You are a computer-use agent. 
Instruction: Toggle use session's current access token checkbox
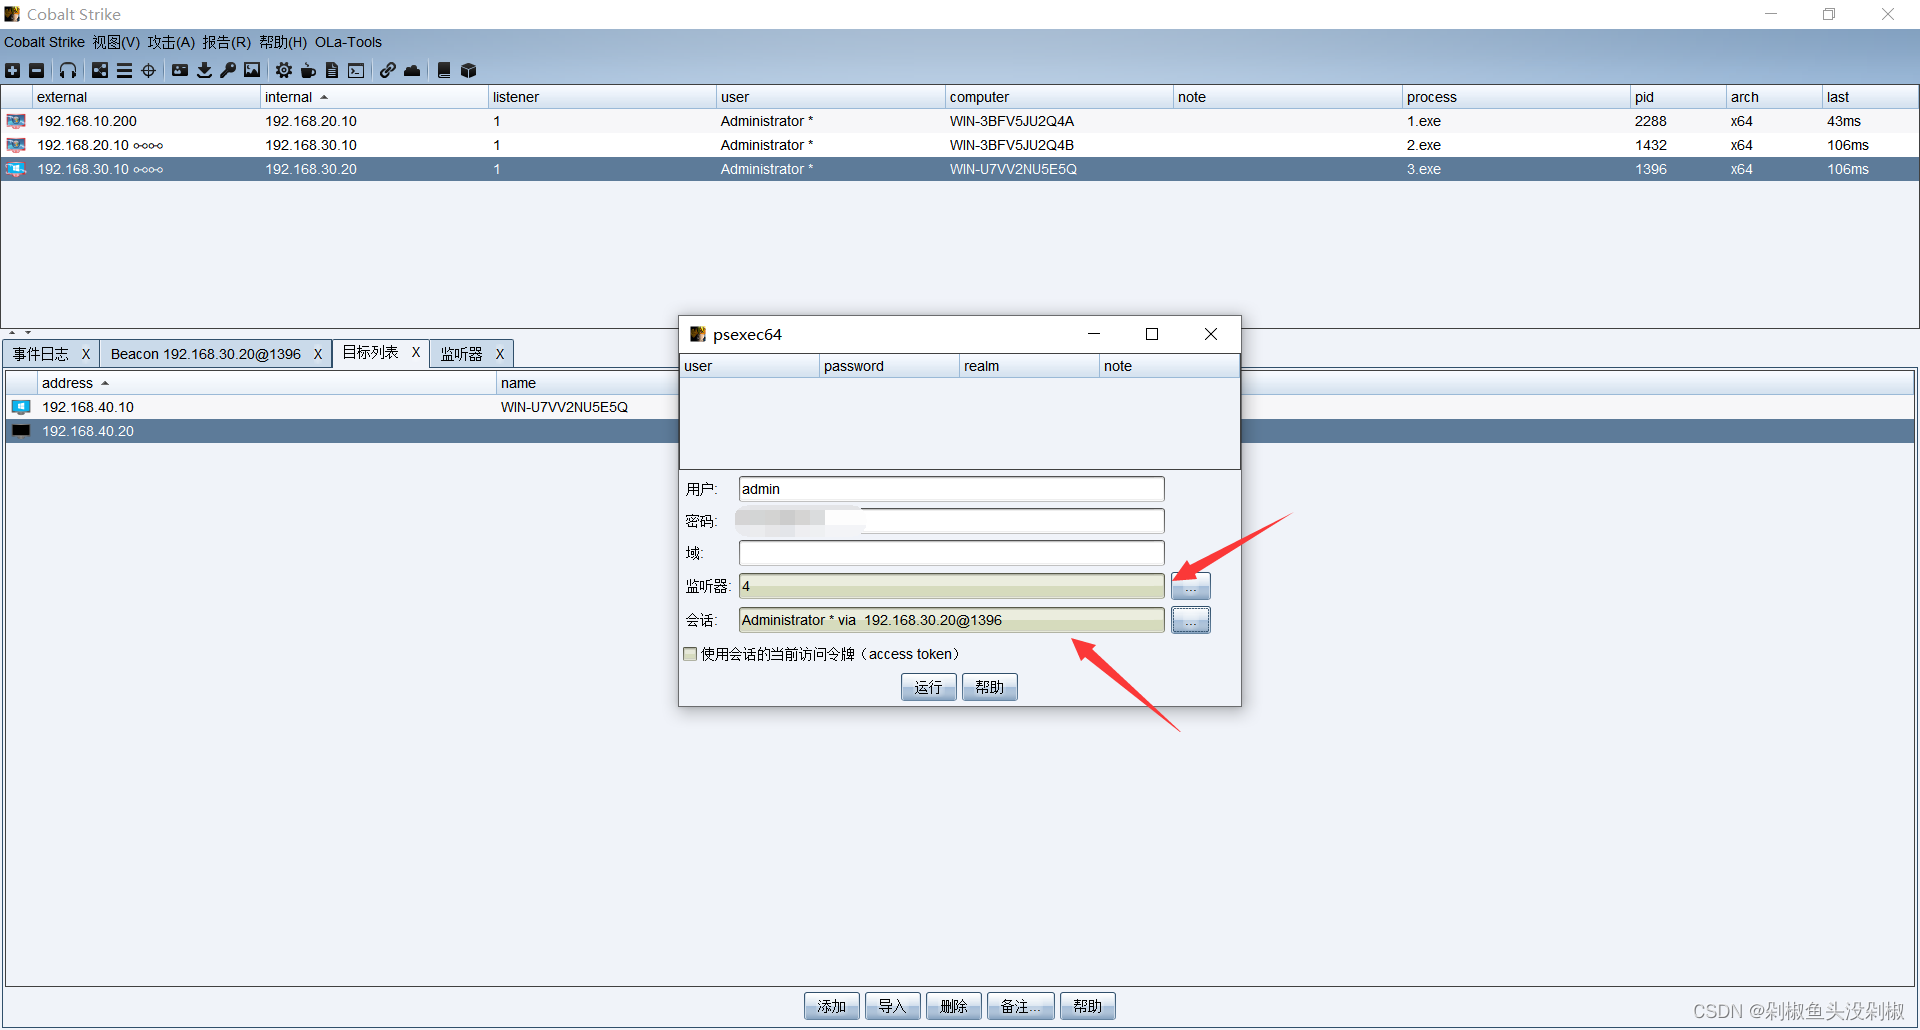tap(690, 654)
